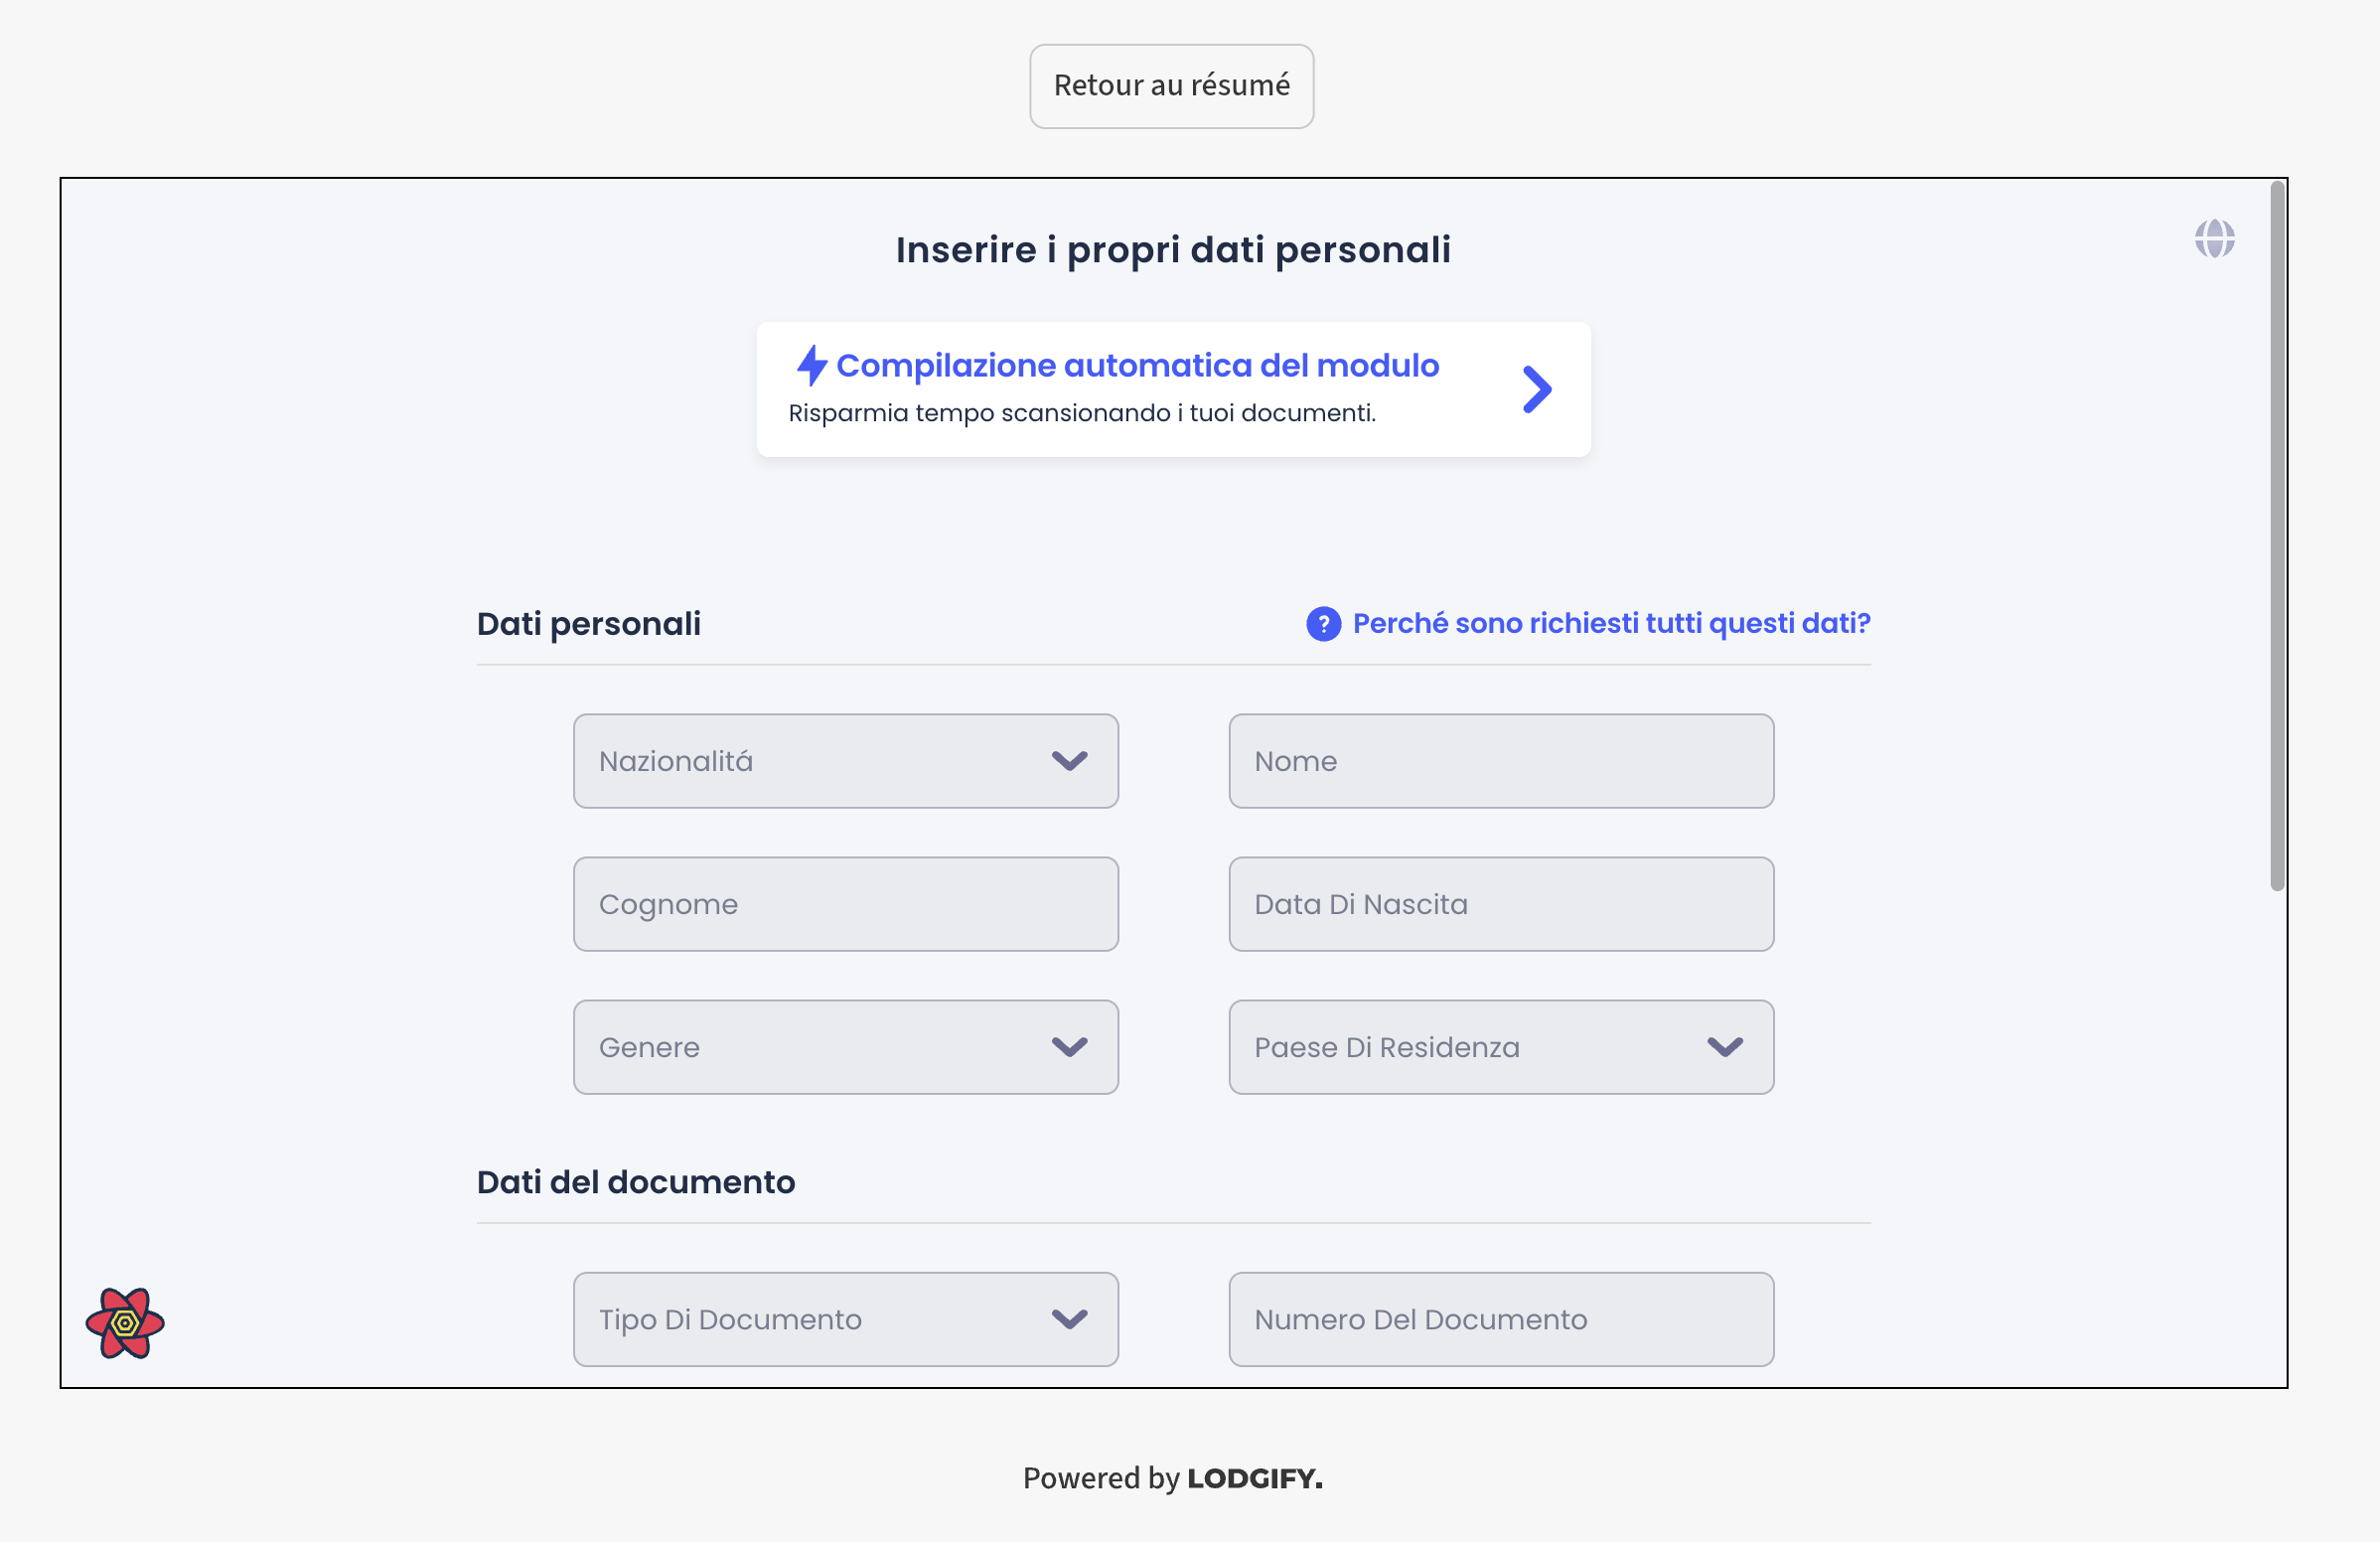Click the right arrow on autofill card
This screenshot has width=2380, height=1542.
1536,390
